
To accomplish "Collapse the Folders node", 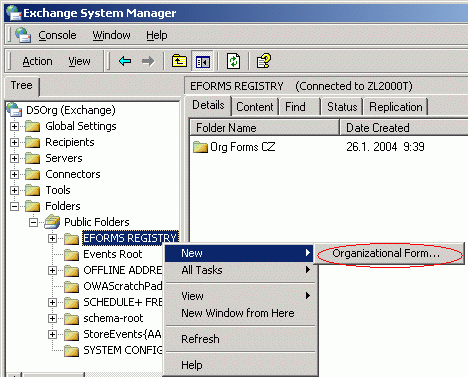I will [14, 206].
